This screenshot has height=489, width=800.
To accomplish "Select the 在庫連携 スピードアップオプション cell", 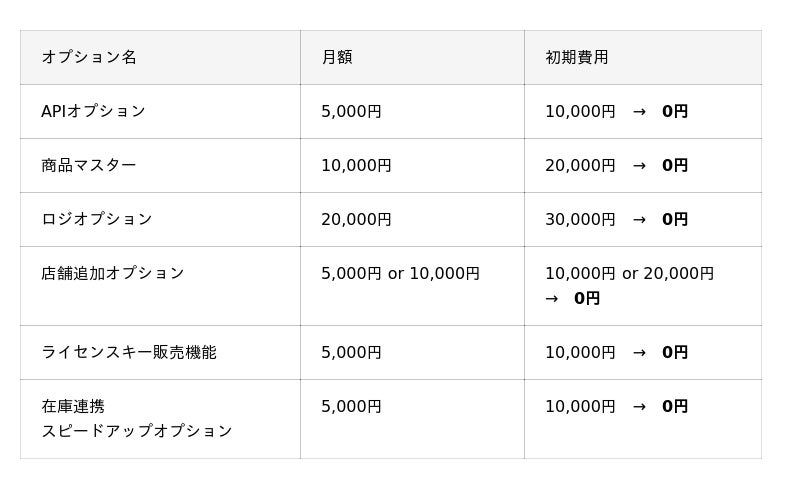I will [x=137, y=419].
